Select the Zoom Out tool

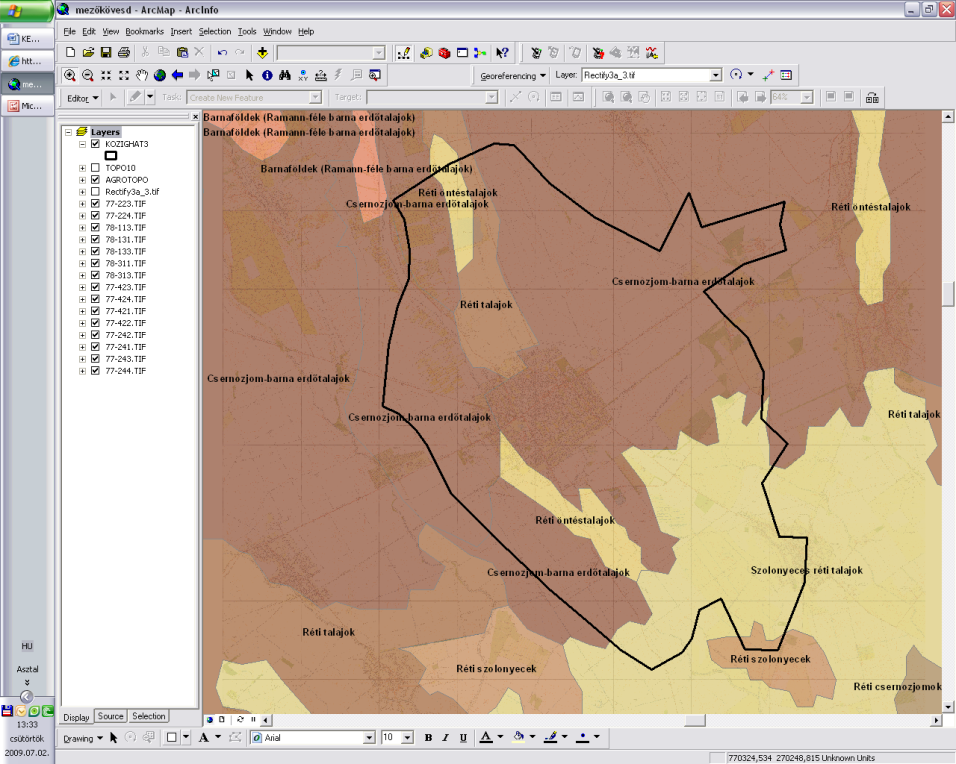88,75
